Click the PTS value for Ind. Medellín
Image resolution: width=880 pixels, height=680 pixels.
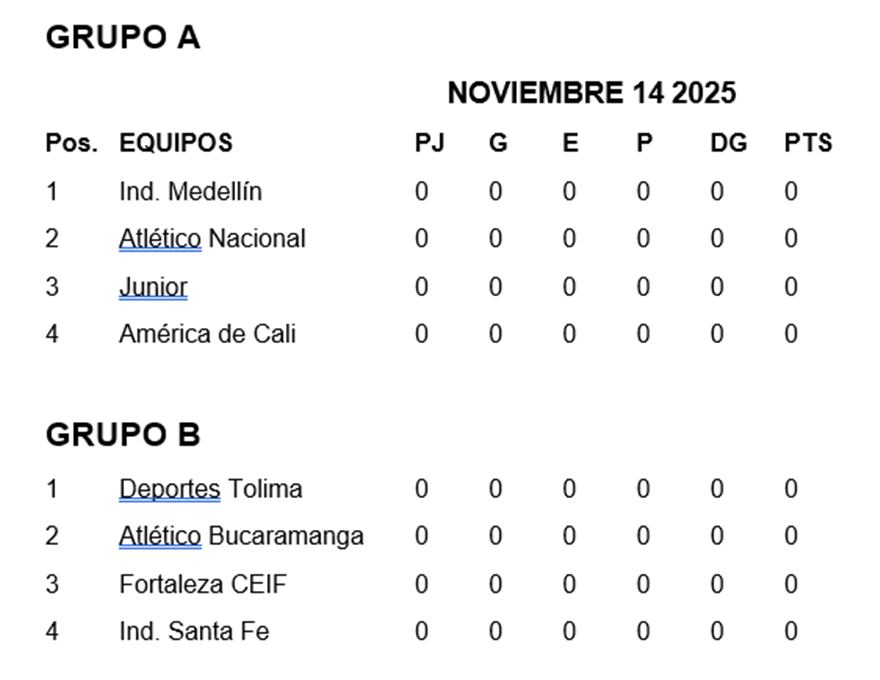pos(791,191)
